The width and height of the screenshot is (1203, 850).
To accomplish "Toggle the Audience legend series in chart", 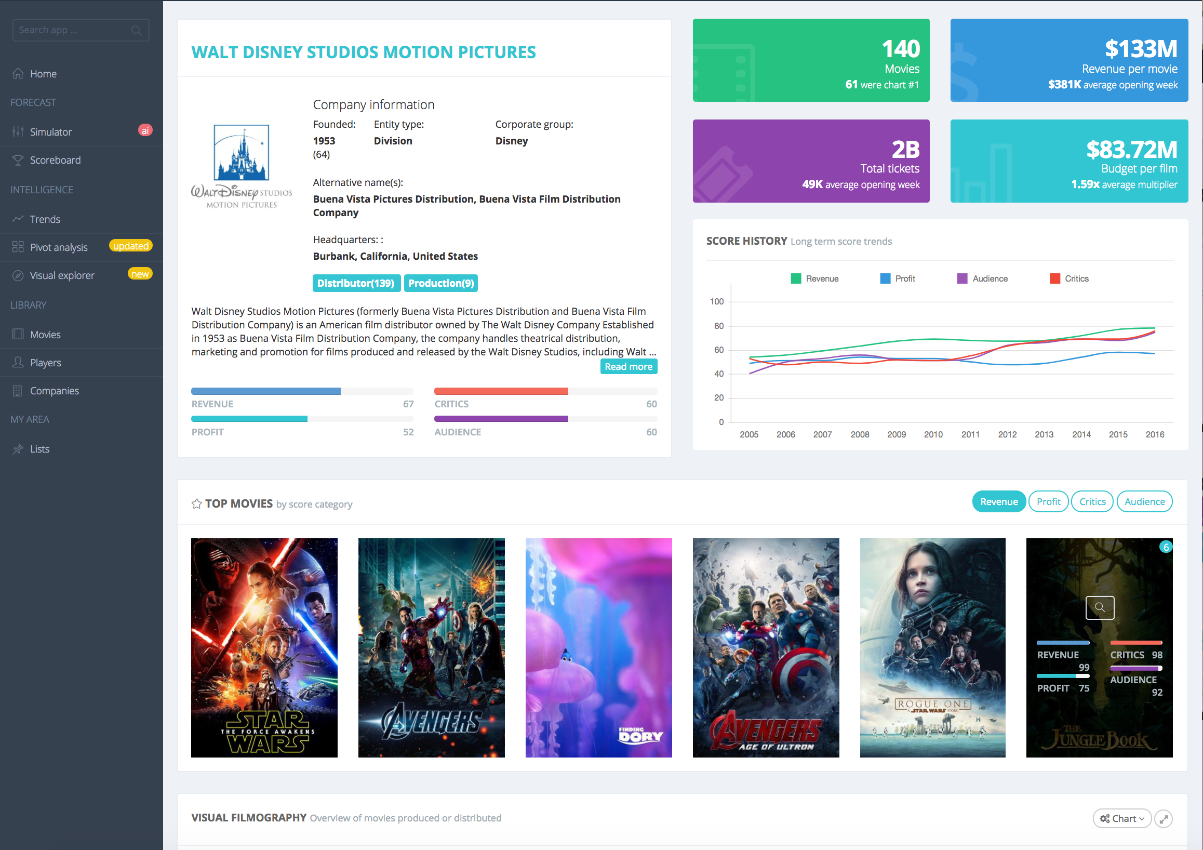I will tap(982, 279).
